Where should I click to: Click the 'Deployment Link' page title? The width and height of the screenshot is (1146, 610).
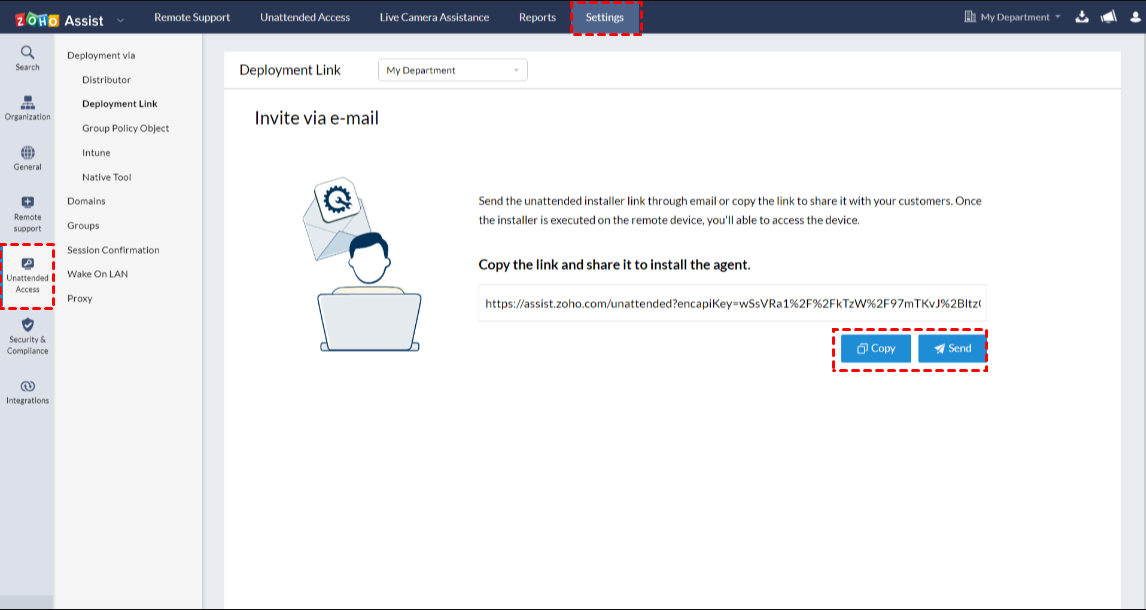(x=290, y=70)
